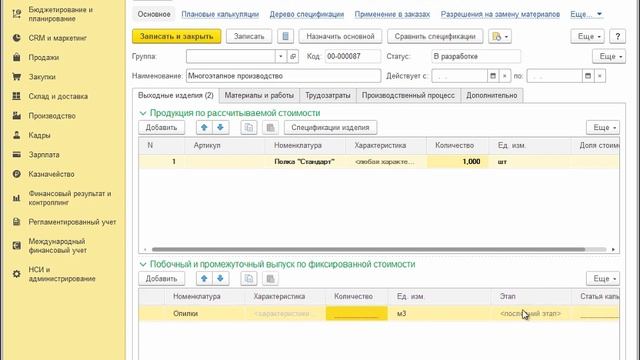Viewport: 640px width, 360px height.
Task: Open Международный финансовый учет icon
Action: [x=16, y=246]
